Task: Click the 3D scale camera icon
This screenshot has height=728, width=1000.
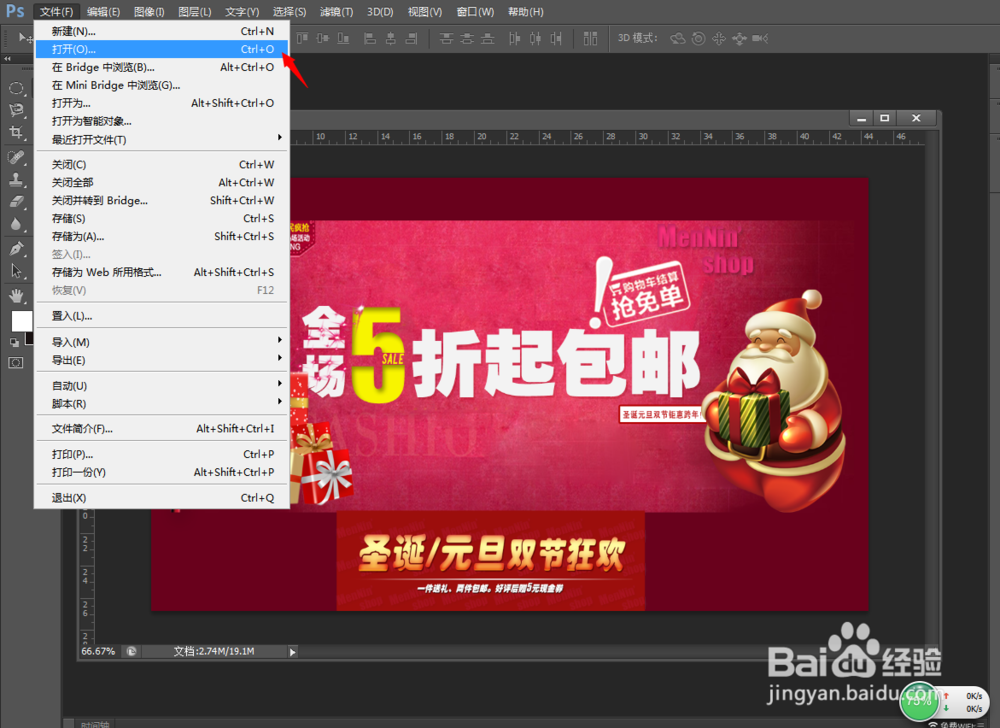Action: 760,38
